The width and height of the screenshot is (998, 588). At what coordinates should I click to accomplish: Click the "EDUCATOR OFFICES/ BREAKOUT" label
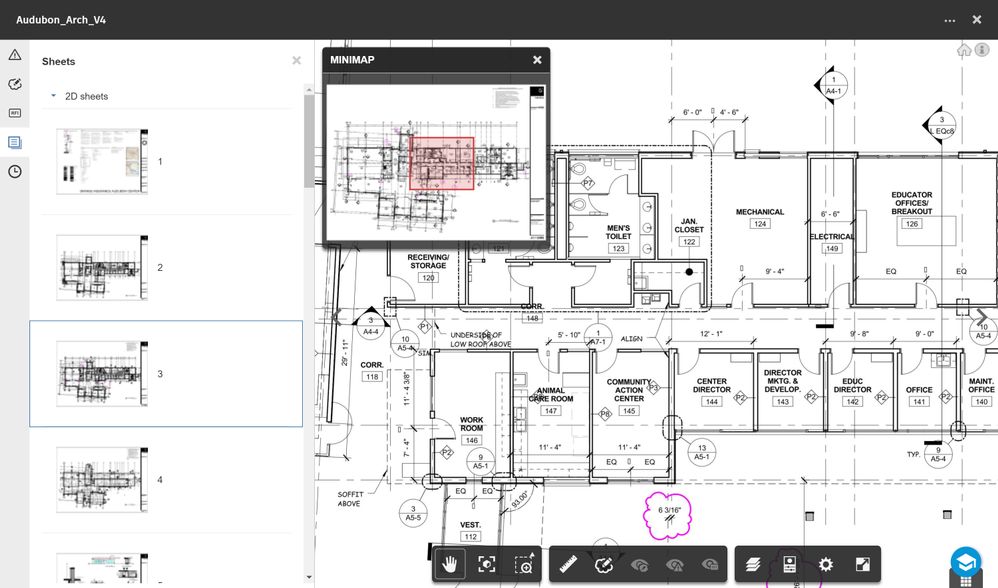click(911, 203)
